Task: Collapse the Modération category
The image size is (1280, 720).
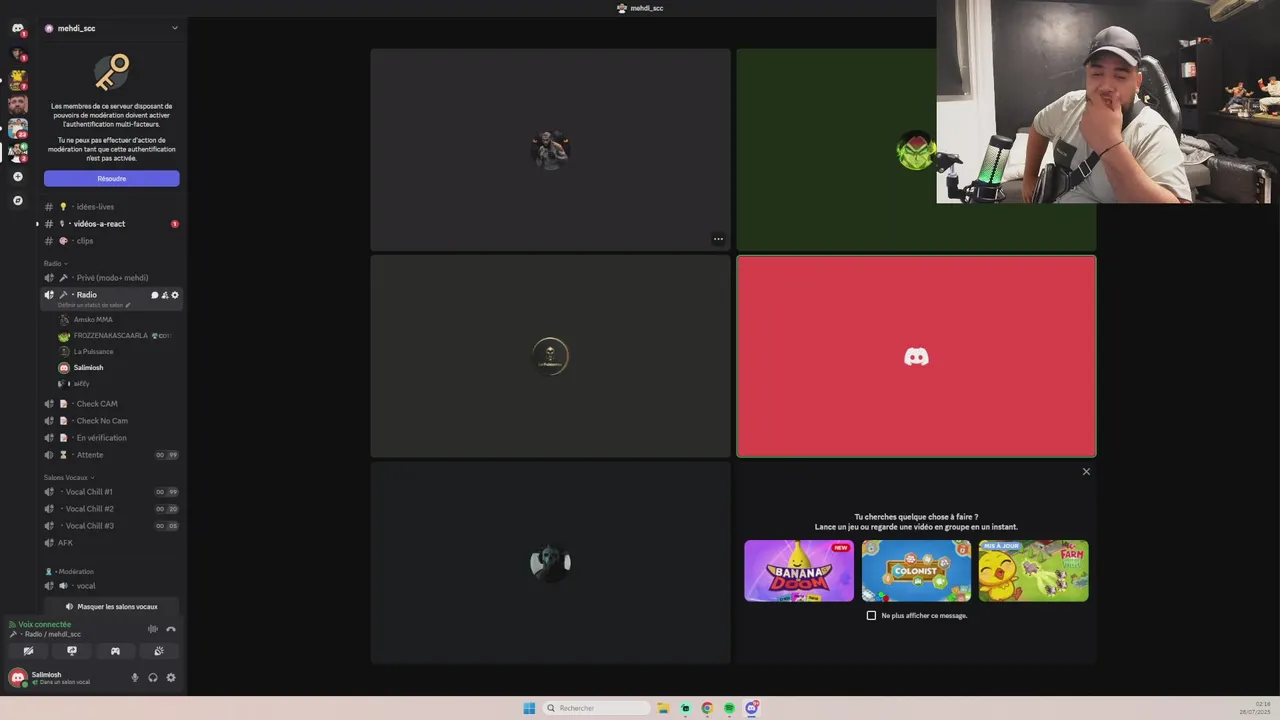Action: (x=70, y=571)
